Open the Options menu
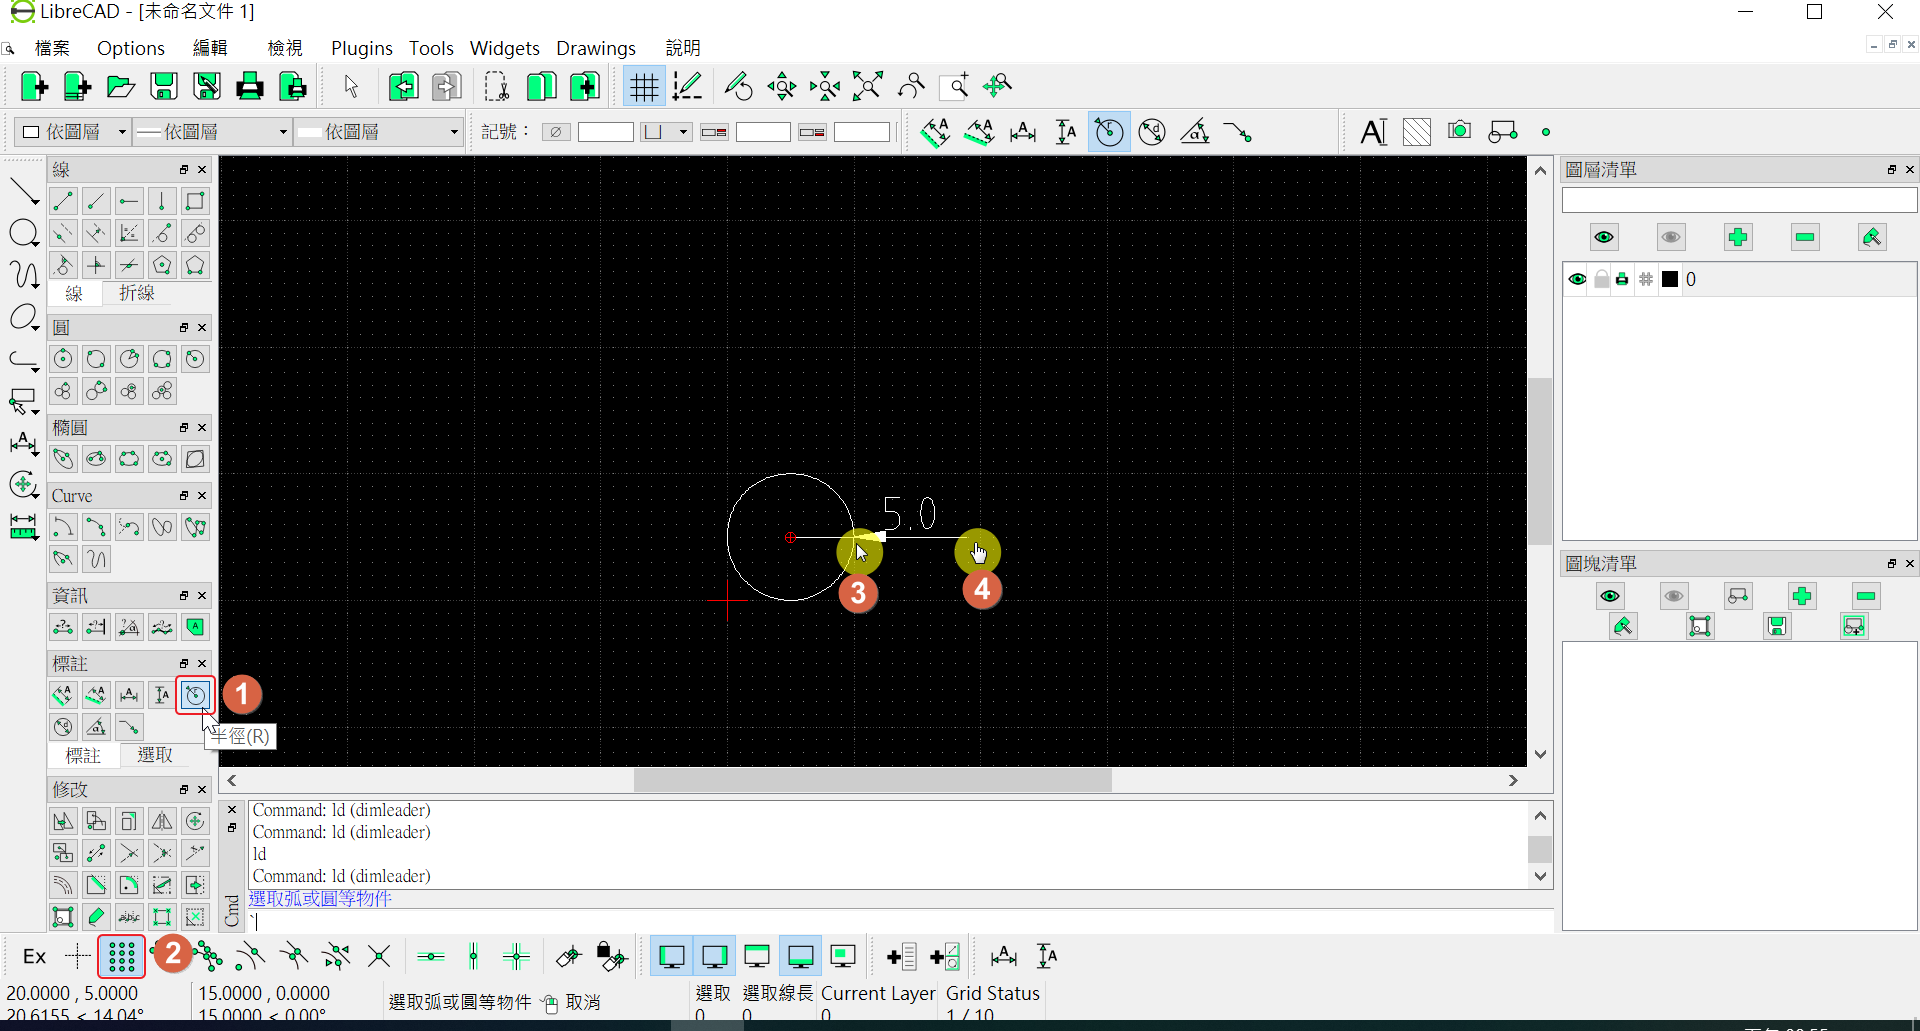The image size is (1920, 1031). pyautogui.click(x=130, y=48)
